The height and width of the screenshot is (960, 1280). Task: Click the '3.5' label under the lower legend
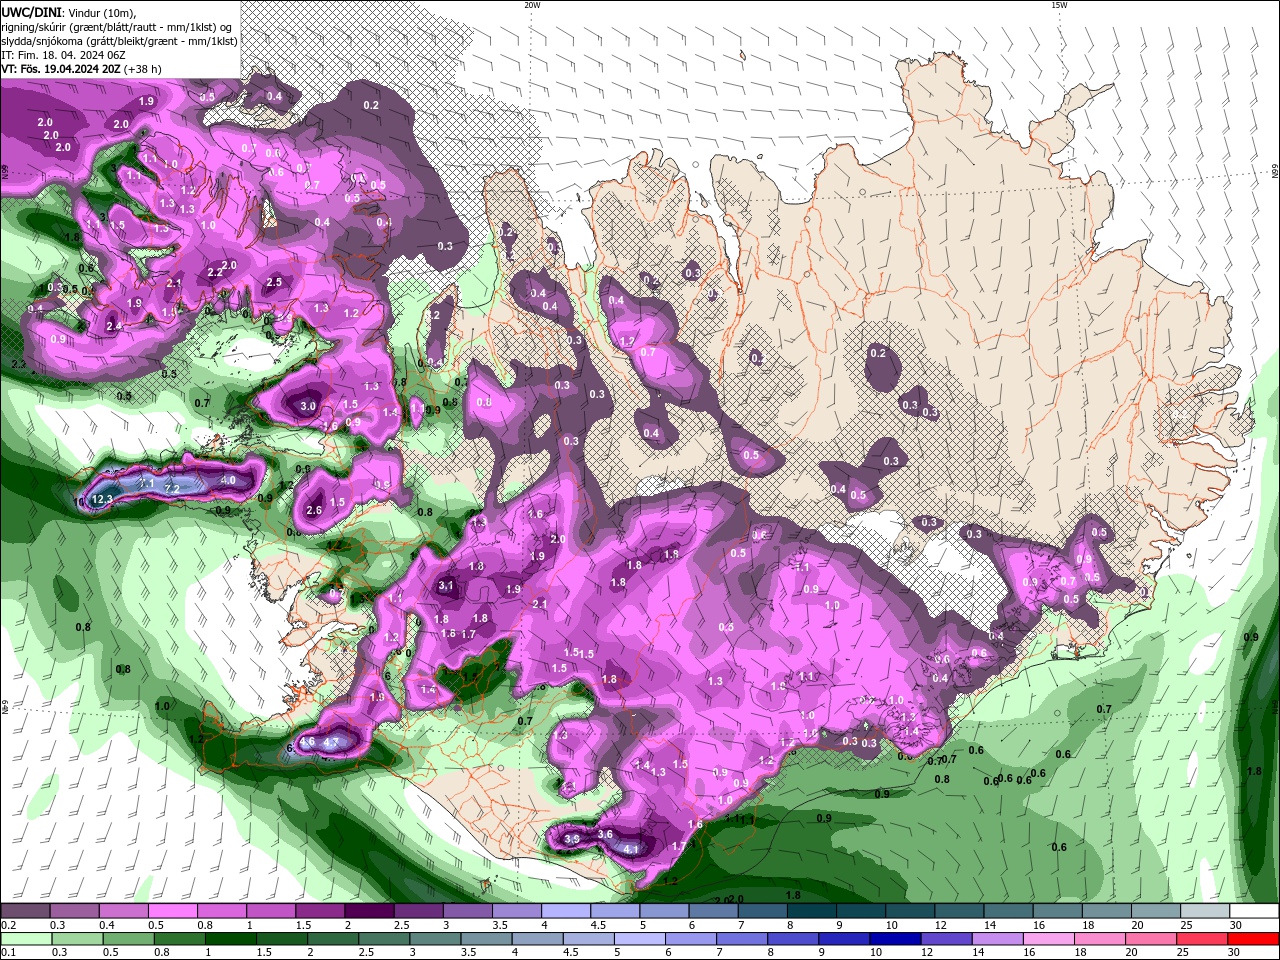point(468,952)
